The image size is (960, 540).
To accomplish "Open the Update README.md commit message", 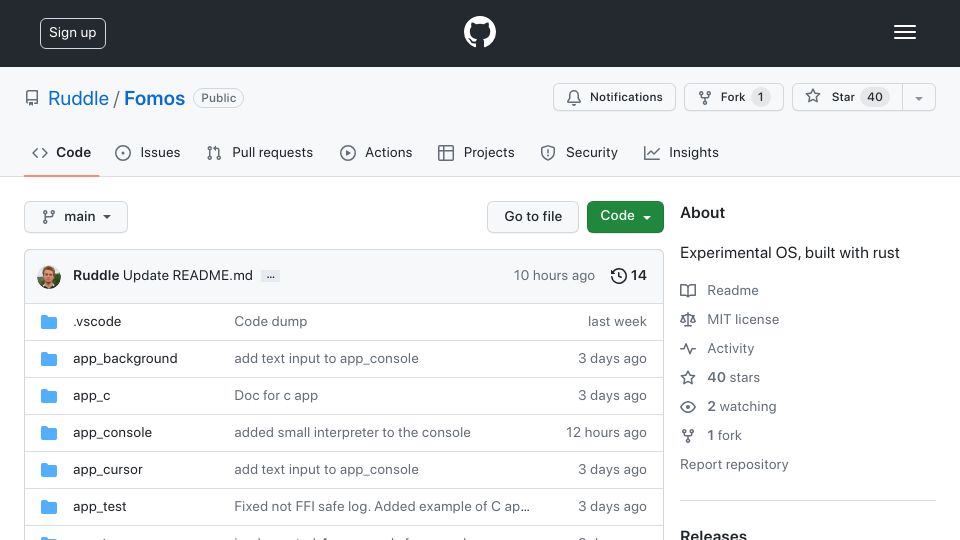I will tap(188, 276).
